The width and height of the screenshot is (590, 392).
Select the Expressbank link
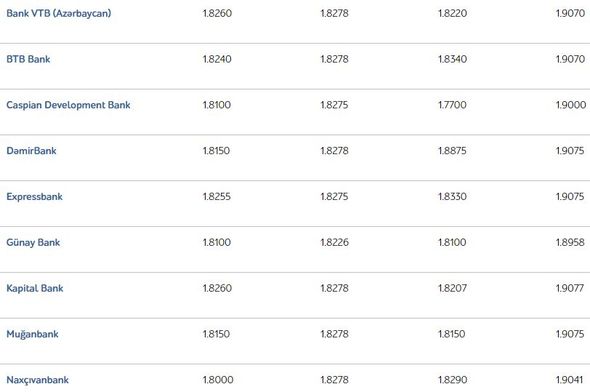[34, 196]
